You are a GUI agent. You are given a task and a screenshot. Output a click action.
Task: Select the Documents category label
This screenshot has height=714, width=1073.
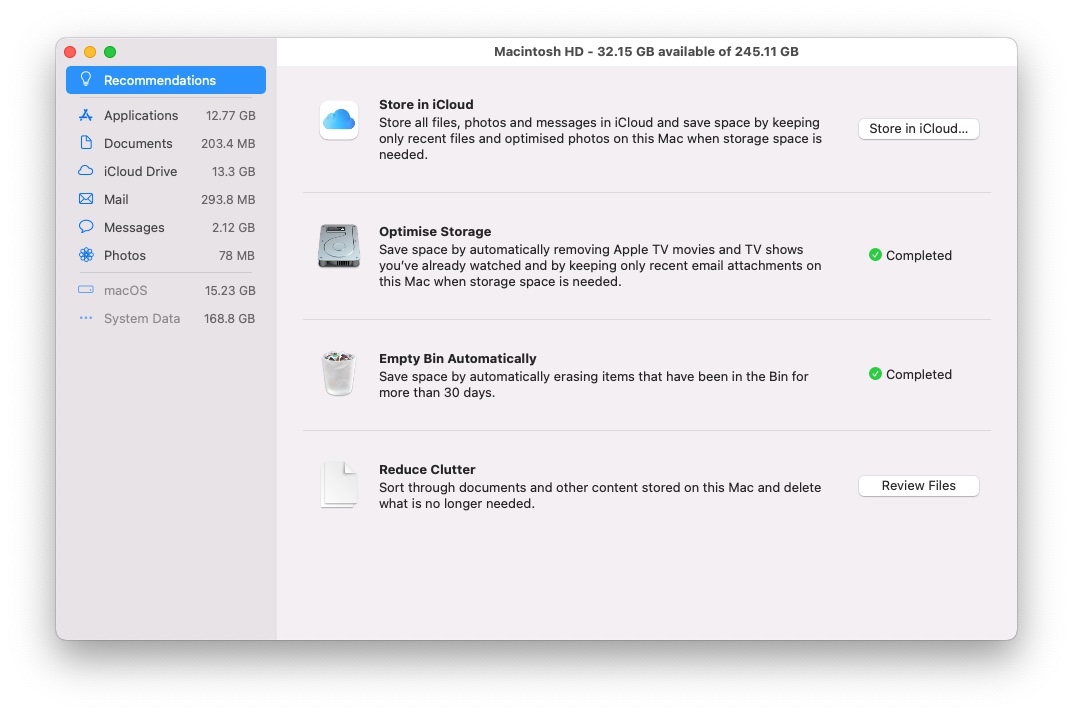coord(138,144)
